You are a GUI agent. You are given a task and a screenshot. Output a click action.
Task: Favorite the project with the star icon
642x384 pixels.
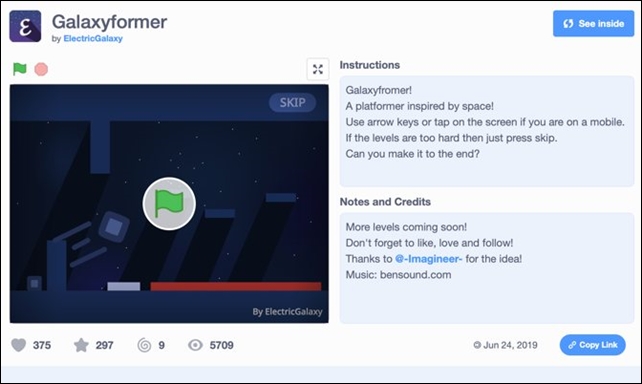[81, 345]
